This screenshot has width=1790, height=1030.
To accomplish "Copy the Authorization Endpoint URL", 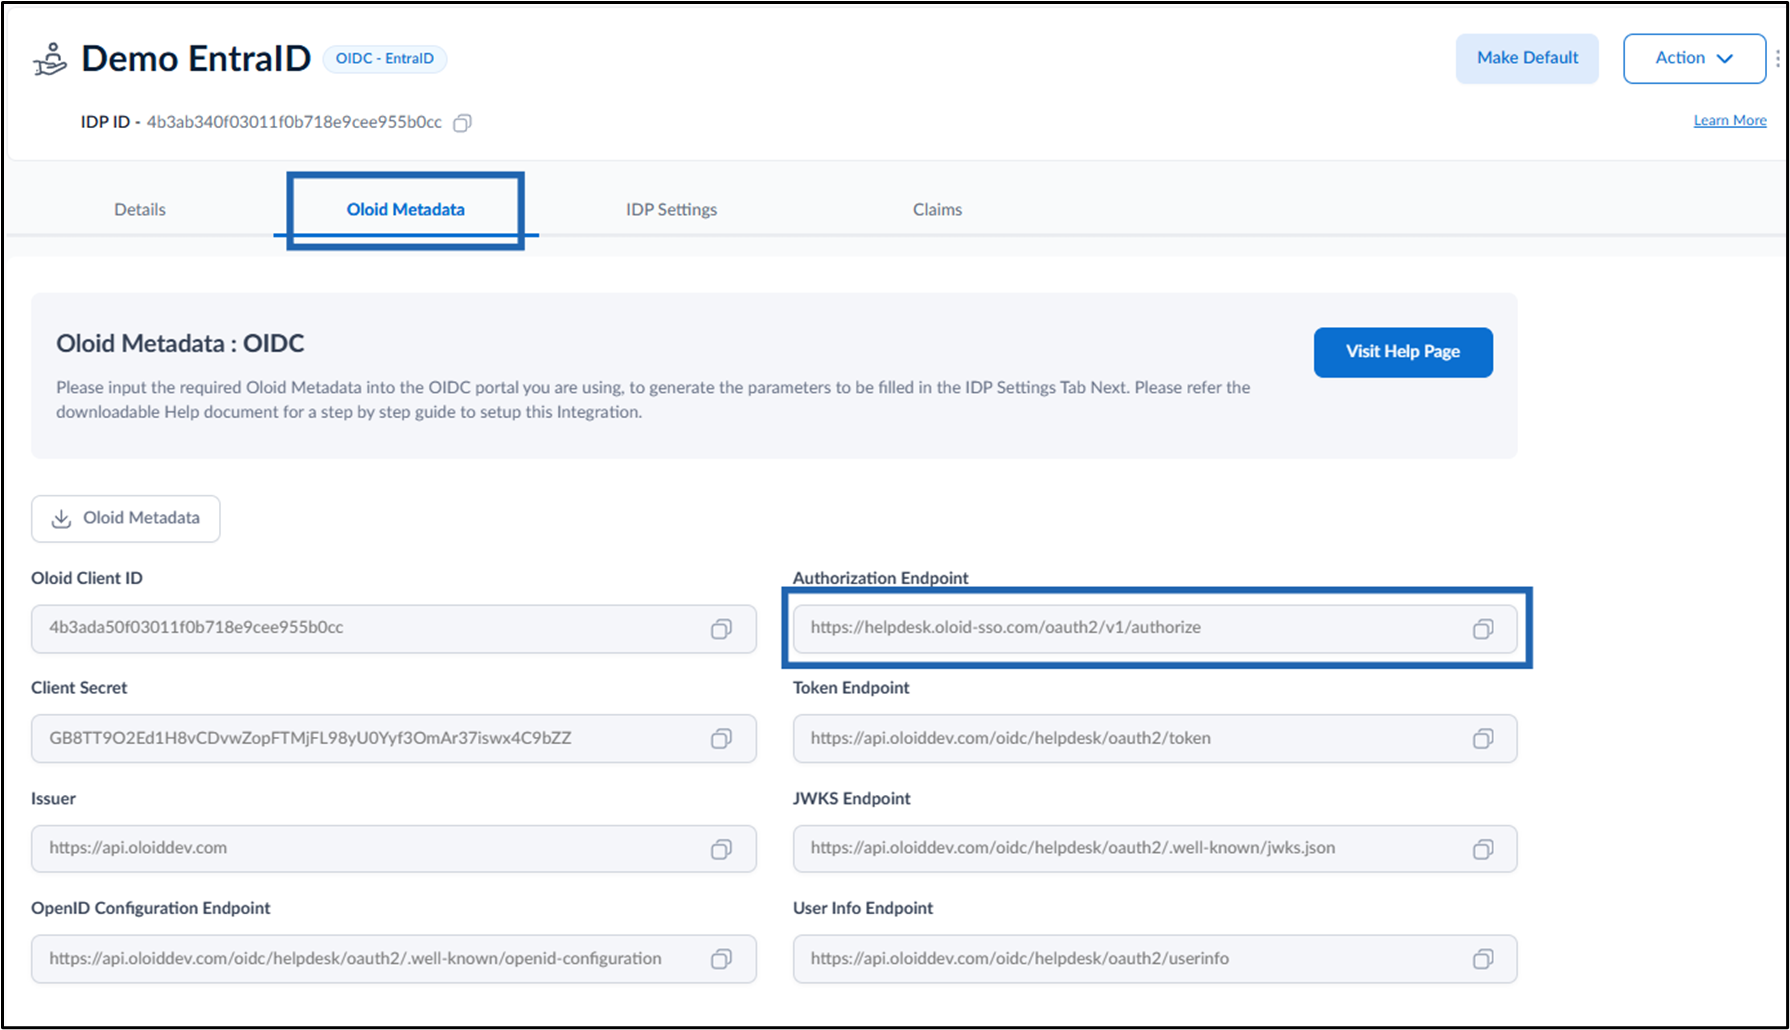I will (x=1483, y=629).
